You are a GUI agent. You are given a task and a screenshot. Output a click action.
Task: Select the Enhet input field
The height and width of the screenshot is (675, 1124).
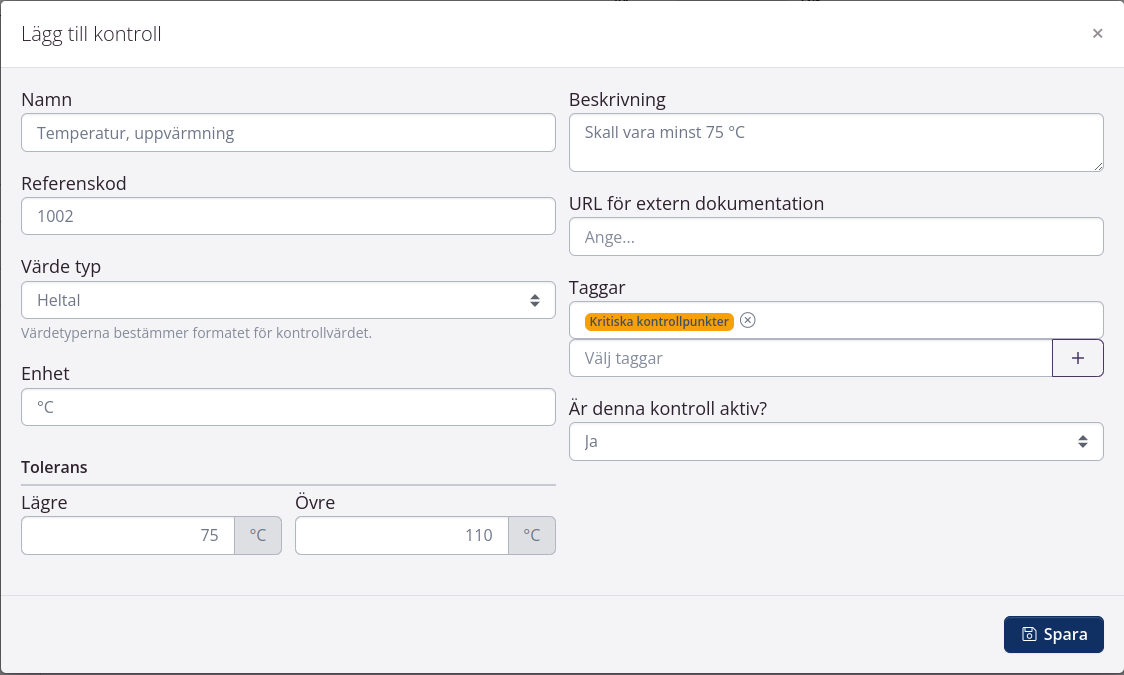(288, 407)
